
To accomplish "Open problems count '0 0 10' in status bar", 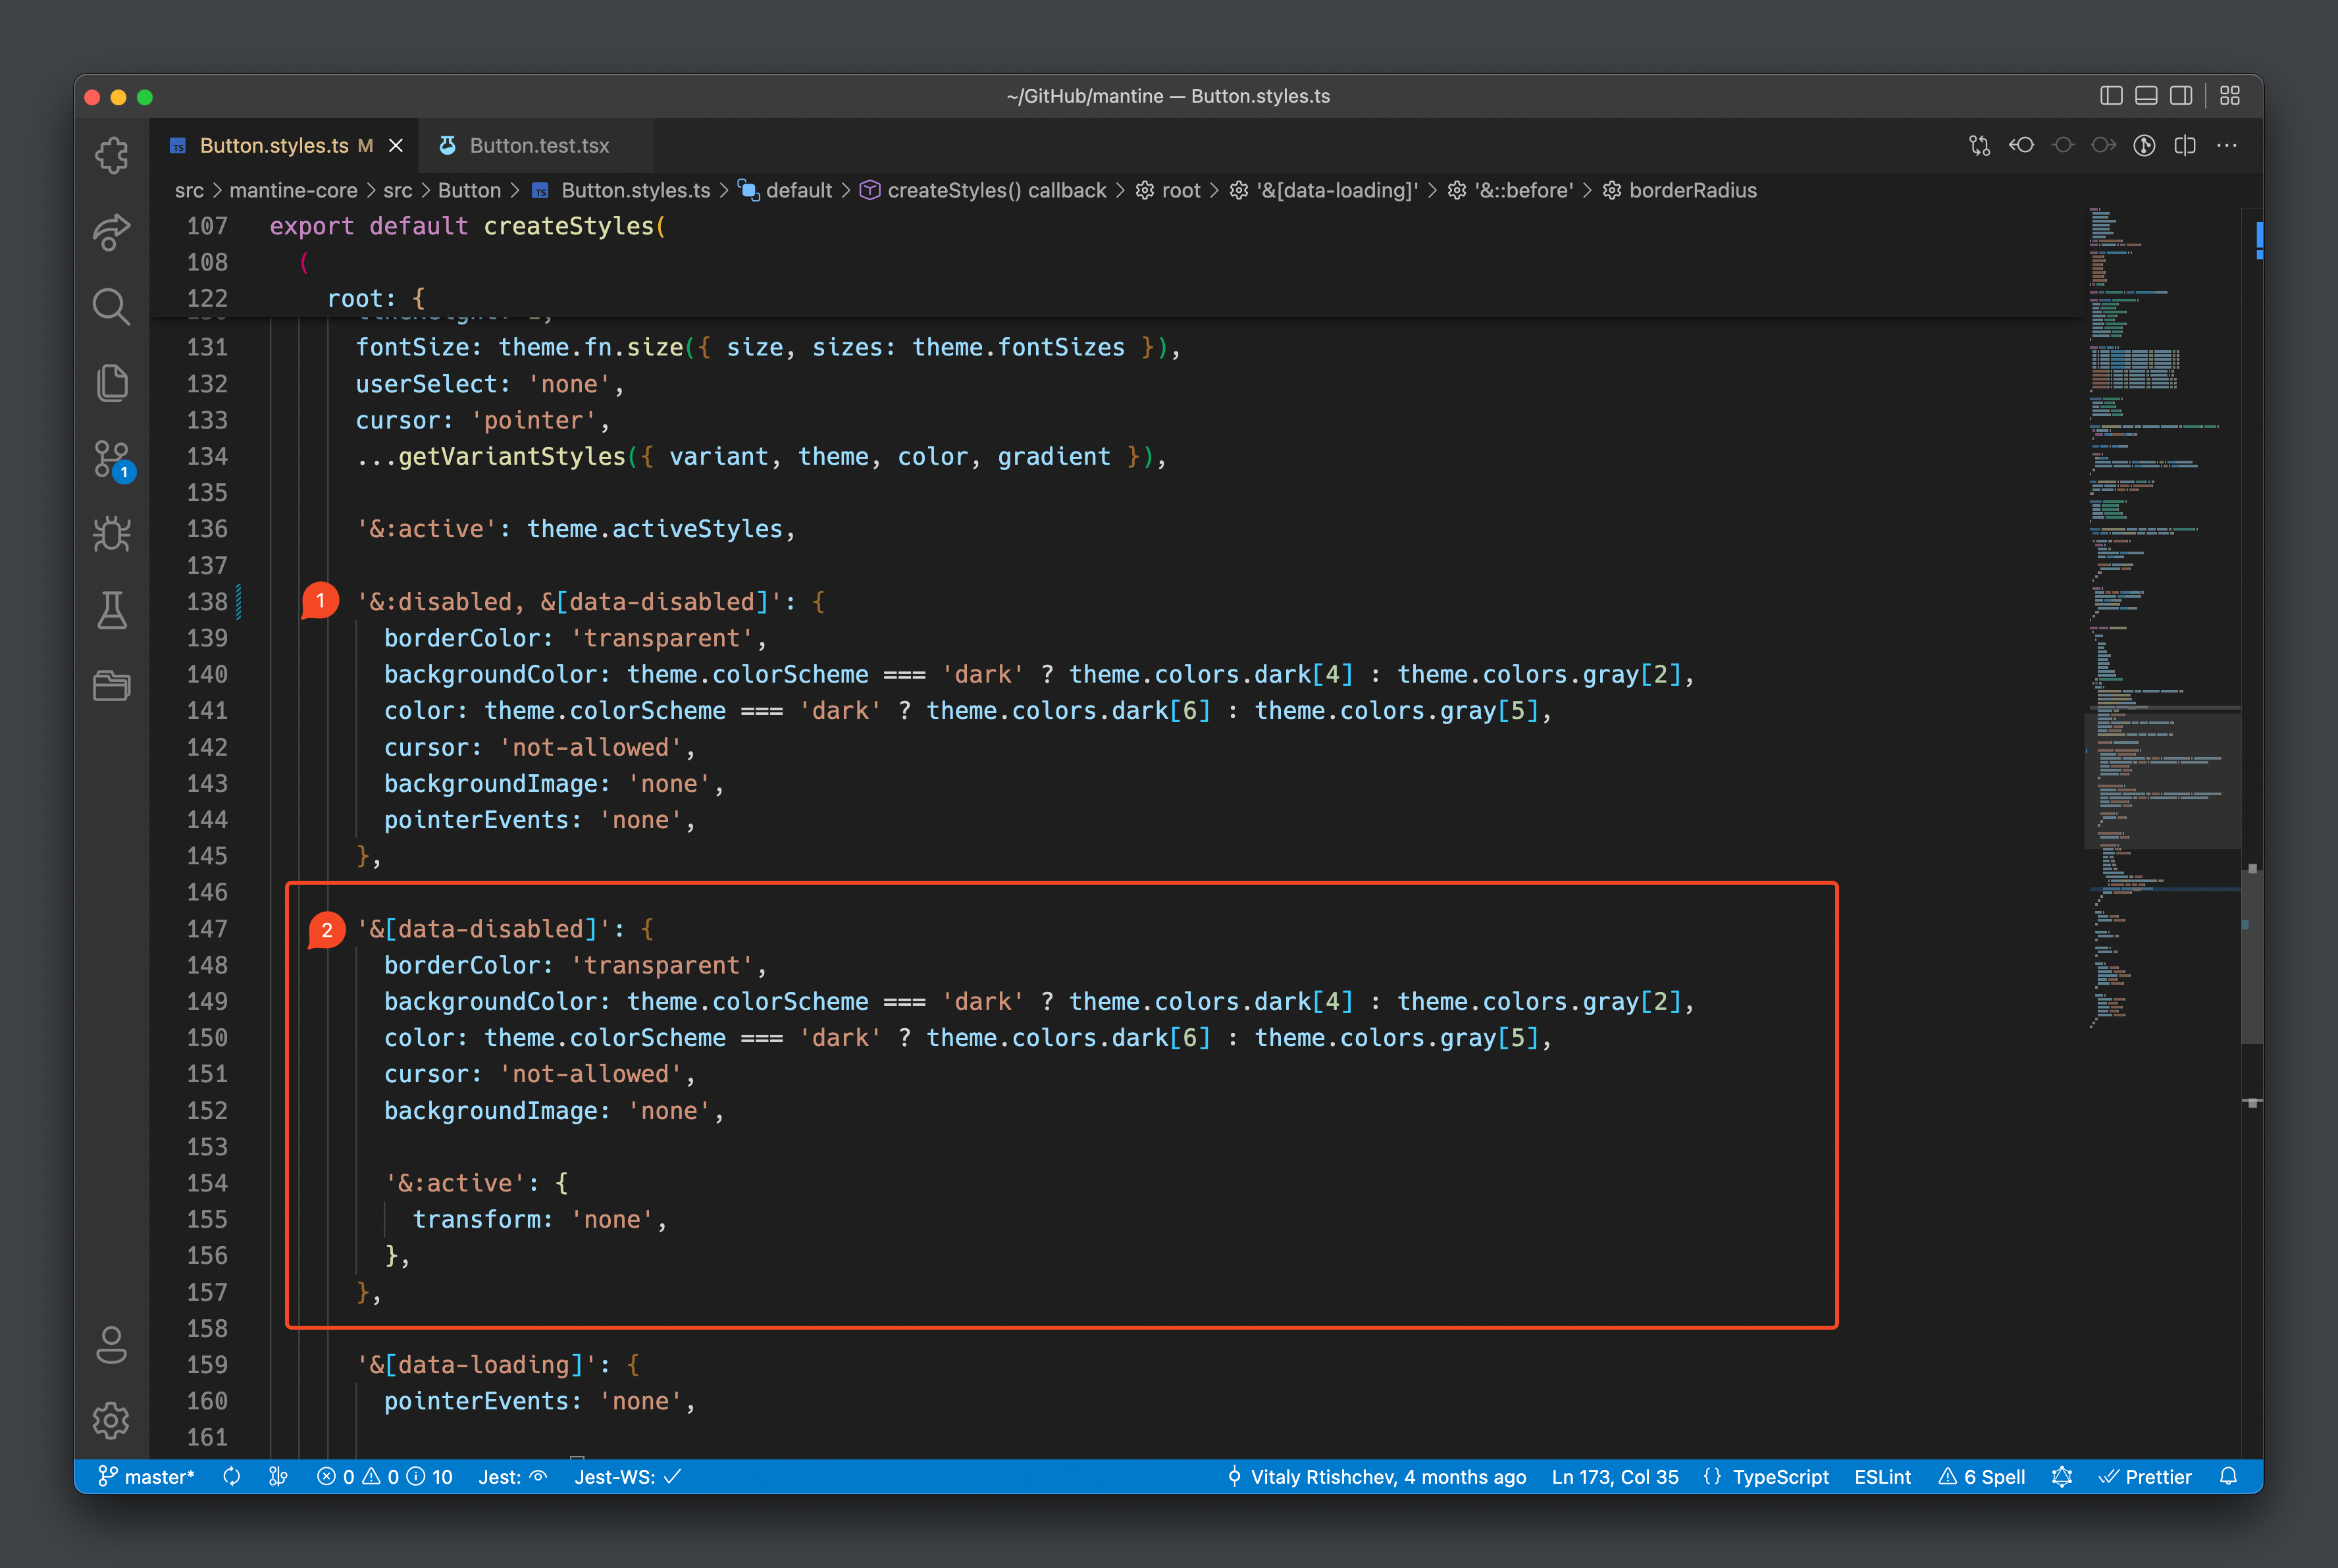I will coord(385,1477).
